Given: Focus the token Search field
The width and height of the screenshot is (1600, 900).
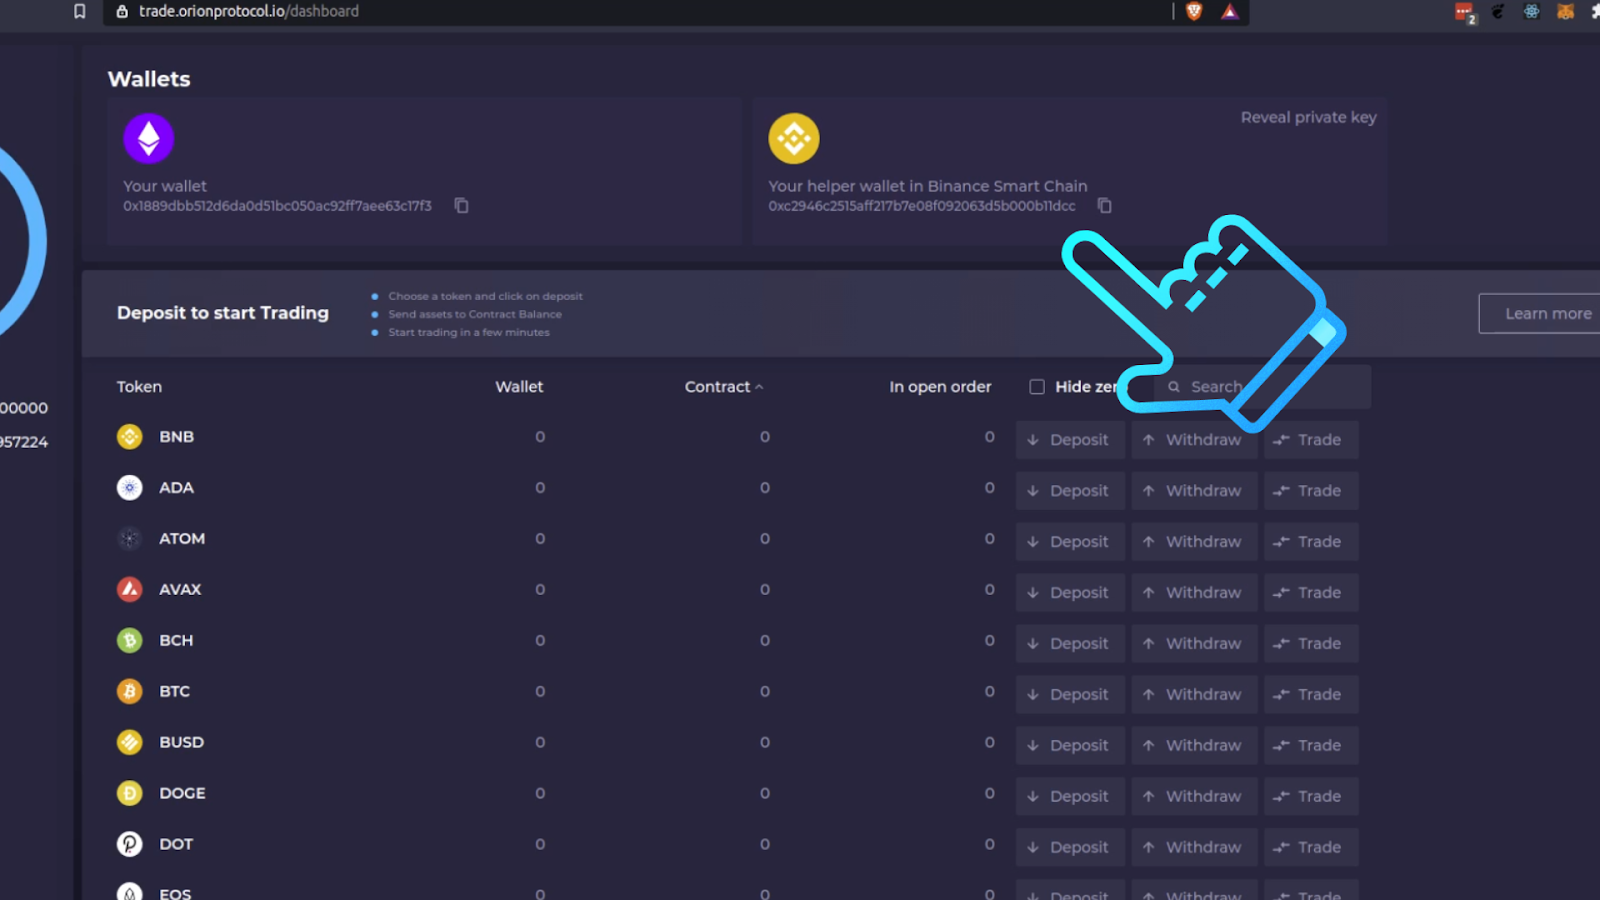Looking at the screenshot, I should click(x=1262, y=387).
